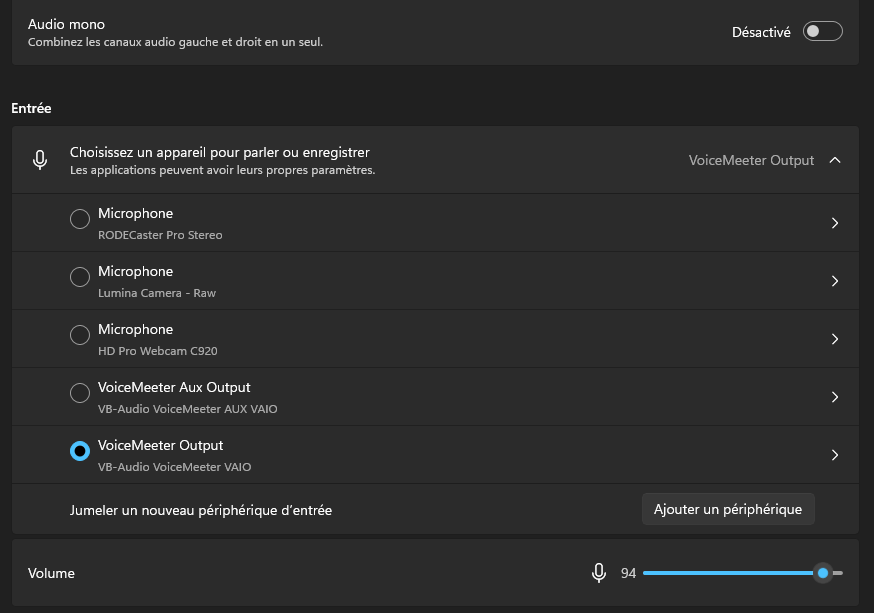Open VoiceMeeter Output VAIO properties chevron
The image size is (874, 613).
pos(834,455)
